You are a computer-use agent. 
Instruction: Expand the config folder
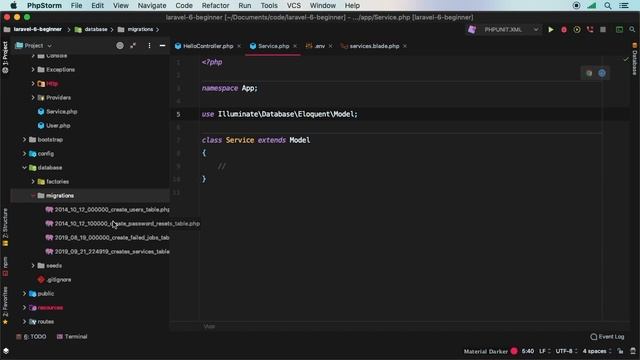click(x=24, y=153)
